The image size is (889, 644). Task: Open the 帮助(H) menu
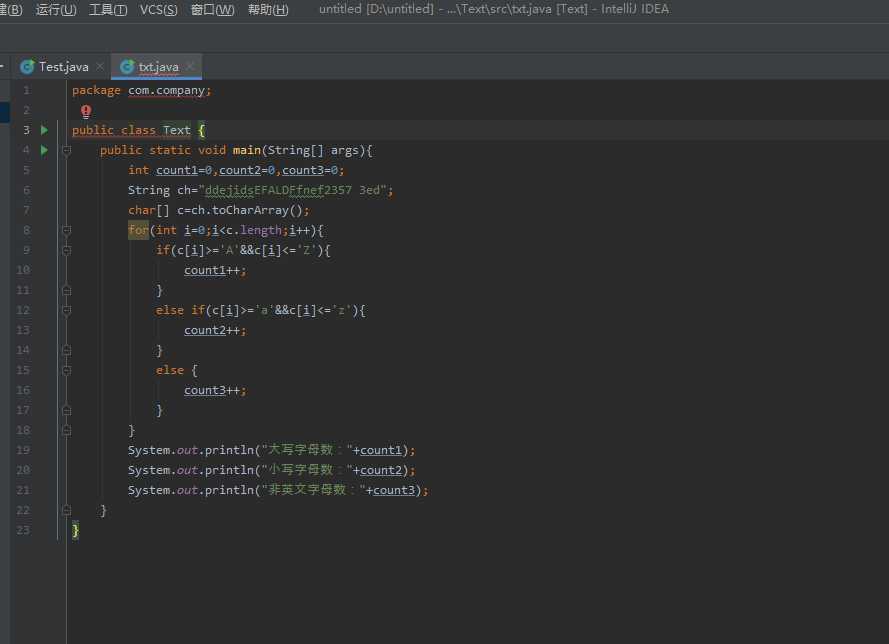(x=267, y=10)
